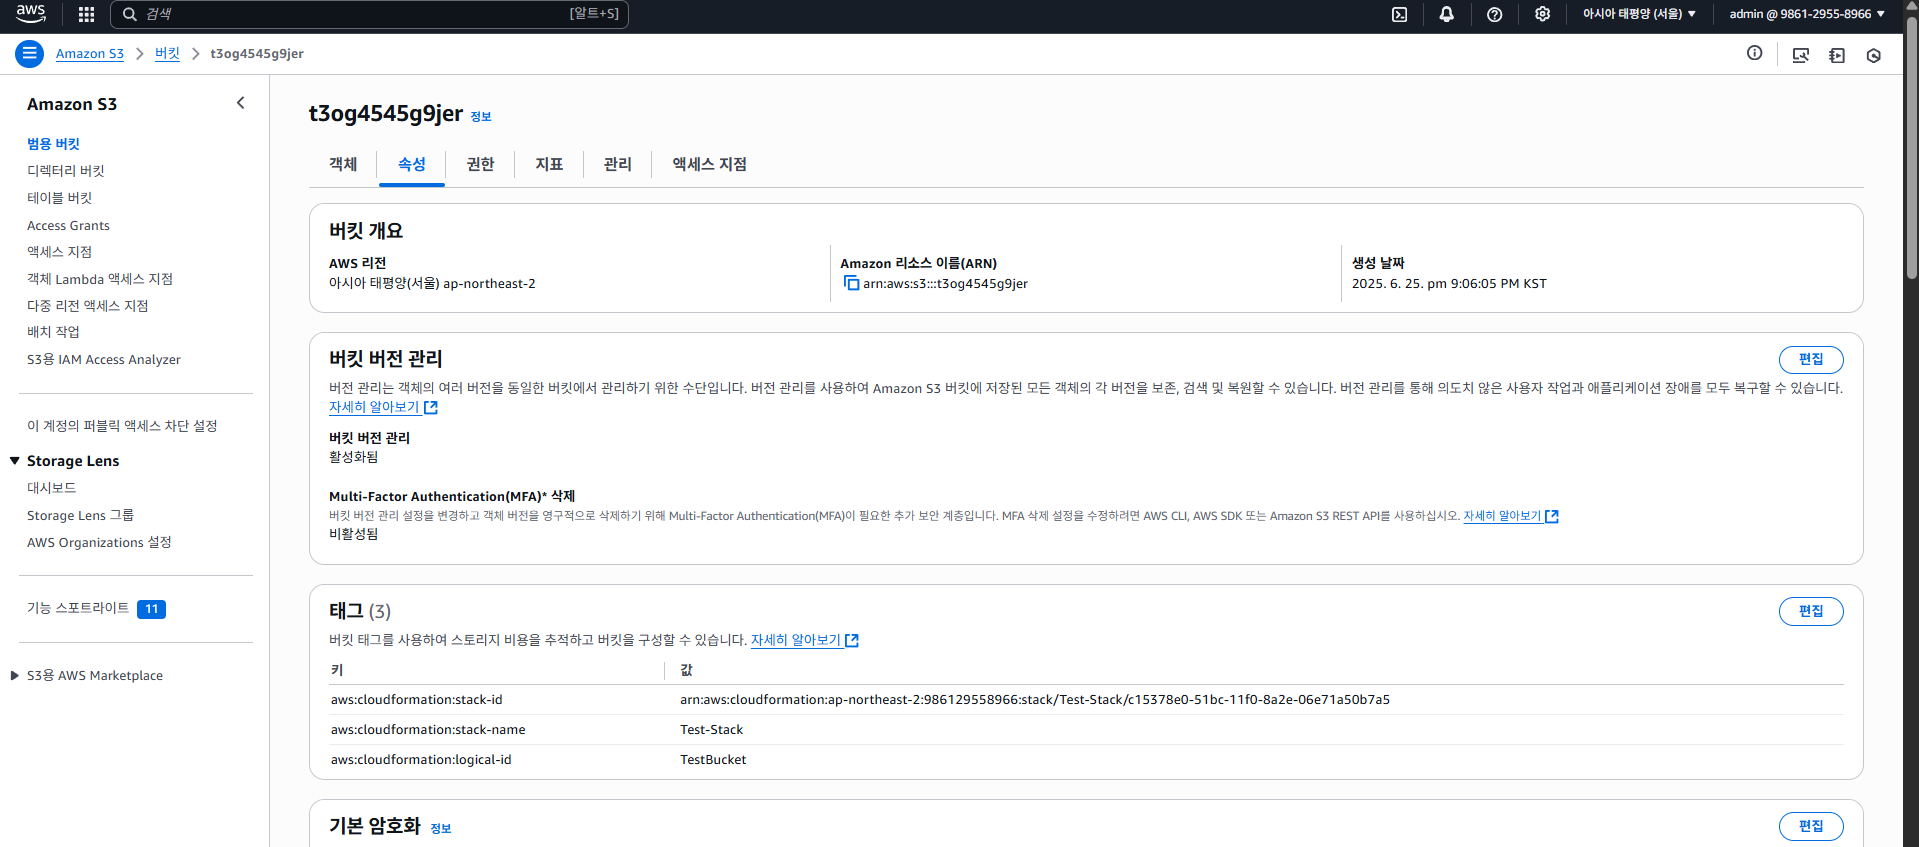Screen dimensions: 1919x847
Task: Switch to the 액세스 지점 tab
Action: click(709, 164)
